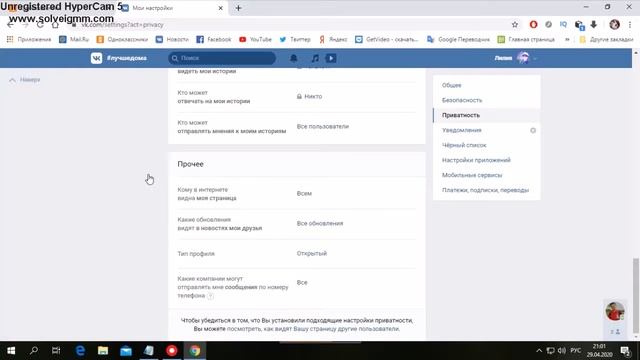Screen dimensions: 640x360
Task: Click the Наверх scroll-to-top link
Action: [25, 80]
